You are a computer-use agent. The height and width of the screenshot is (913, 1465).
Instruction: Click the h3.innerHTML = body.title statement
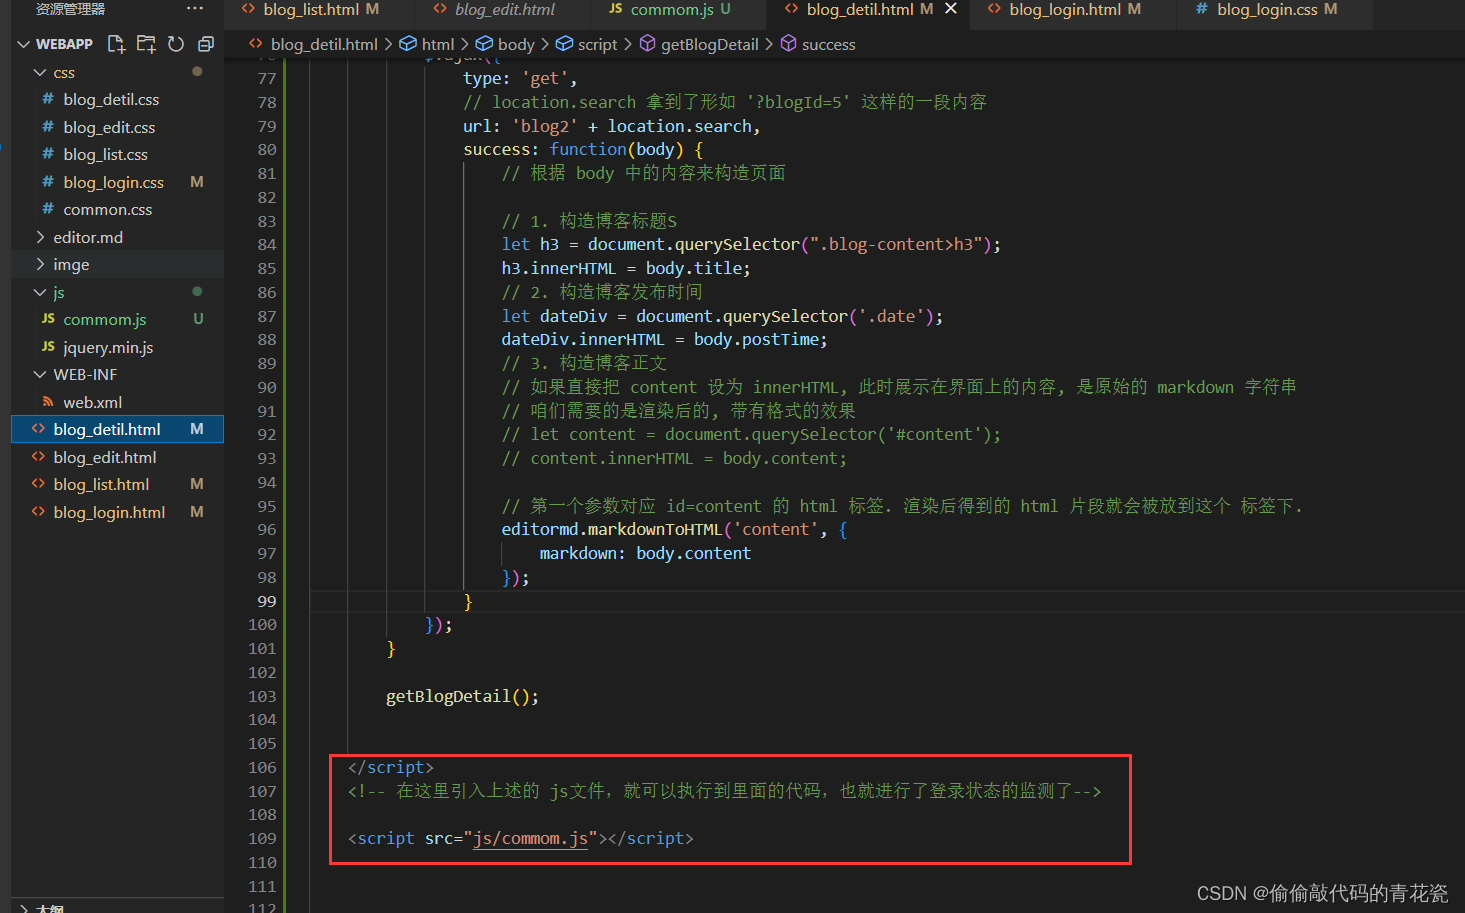pos(626,269)
